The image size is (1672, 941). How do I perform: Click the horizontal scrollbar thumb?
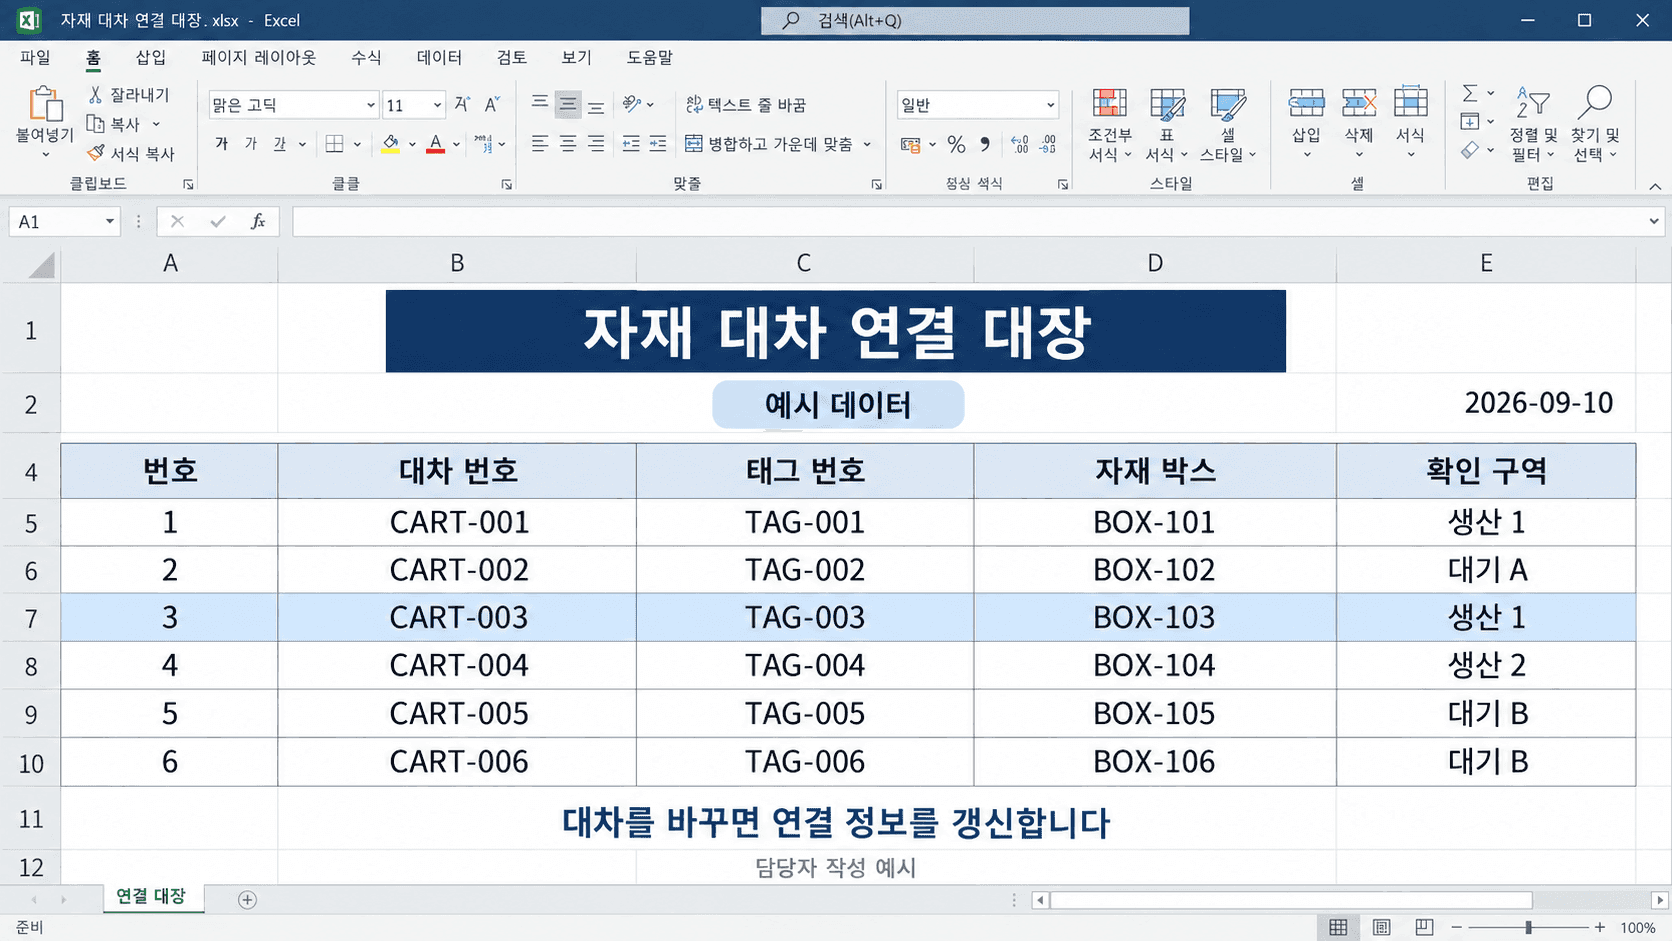coord(1290,900)
